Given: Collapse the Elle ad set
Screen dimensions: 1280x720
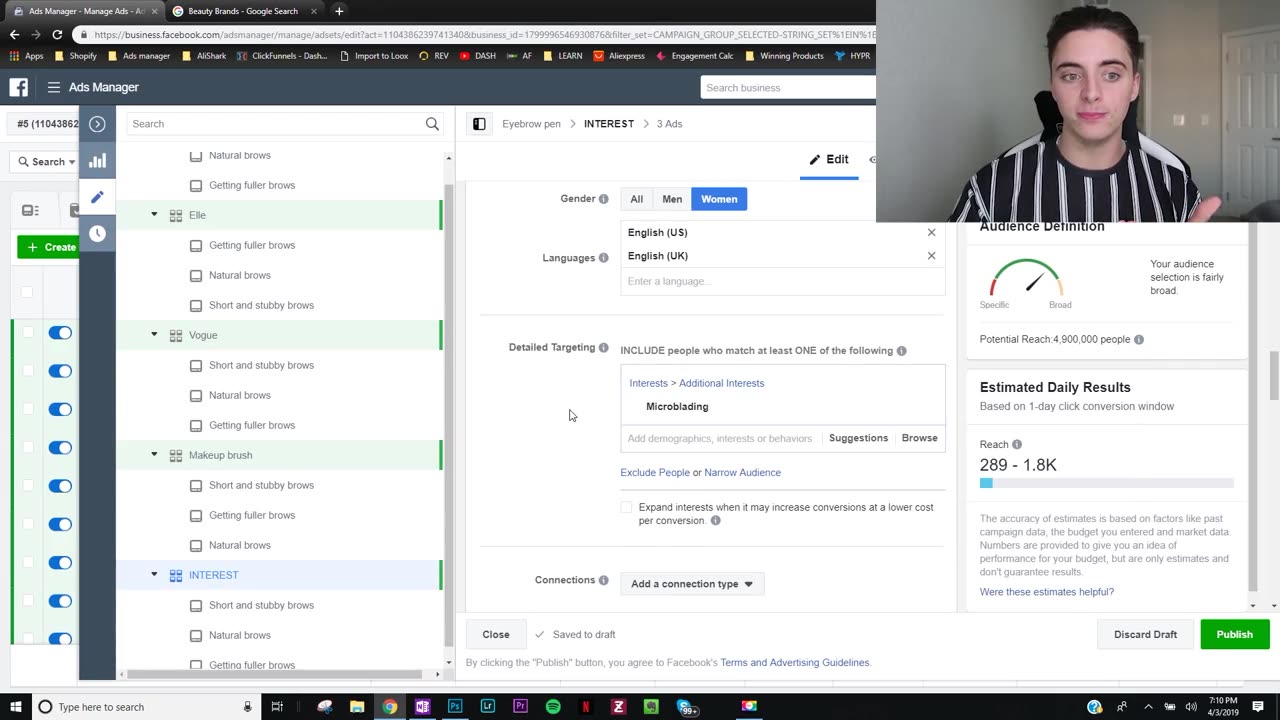Looking at the screenshot, I should click(x=154, y=215).
